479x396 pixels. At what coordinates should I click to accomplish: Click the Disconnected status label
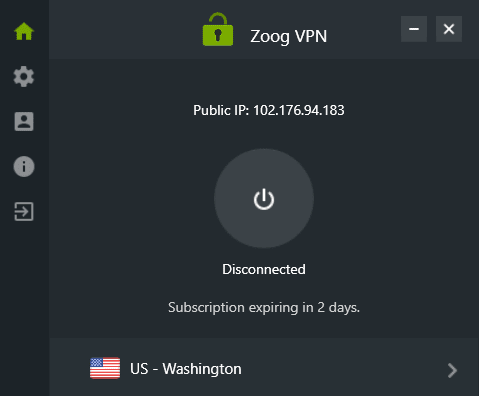(264, 269)
